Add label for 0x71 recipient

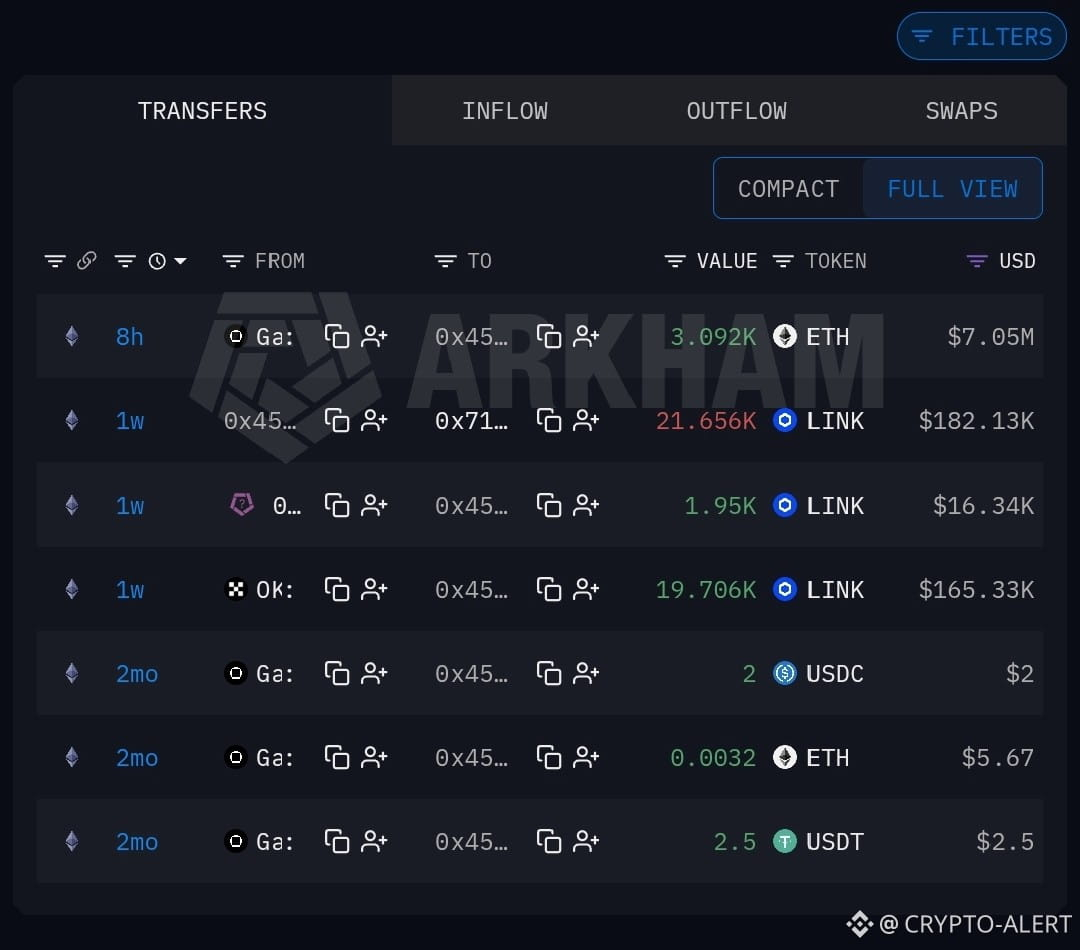[586, 420]
